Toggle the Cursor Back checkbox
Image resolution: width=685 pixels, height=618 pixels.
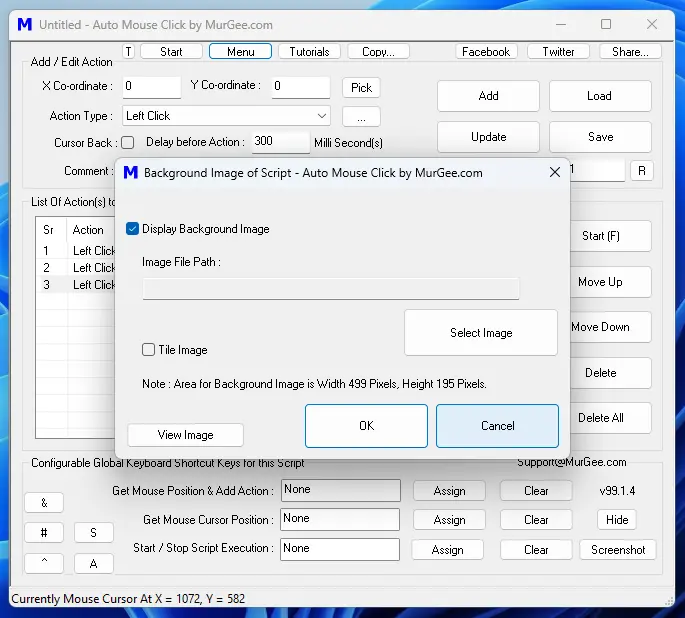(x=128, y=142)
